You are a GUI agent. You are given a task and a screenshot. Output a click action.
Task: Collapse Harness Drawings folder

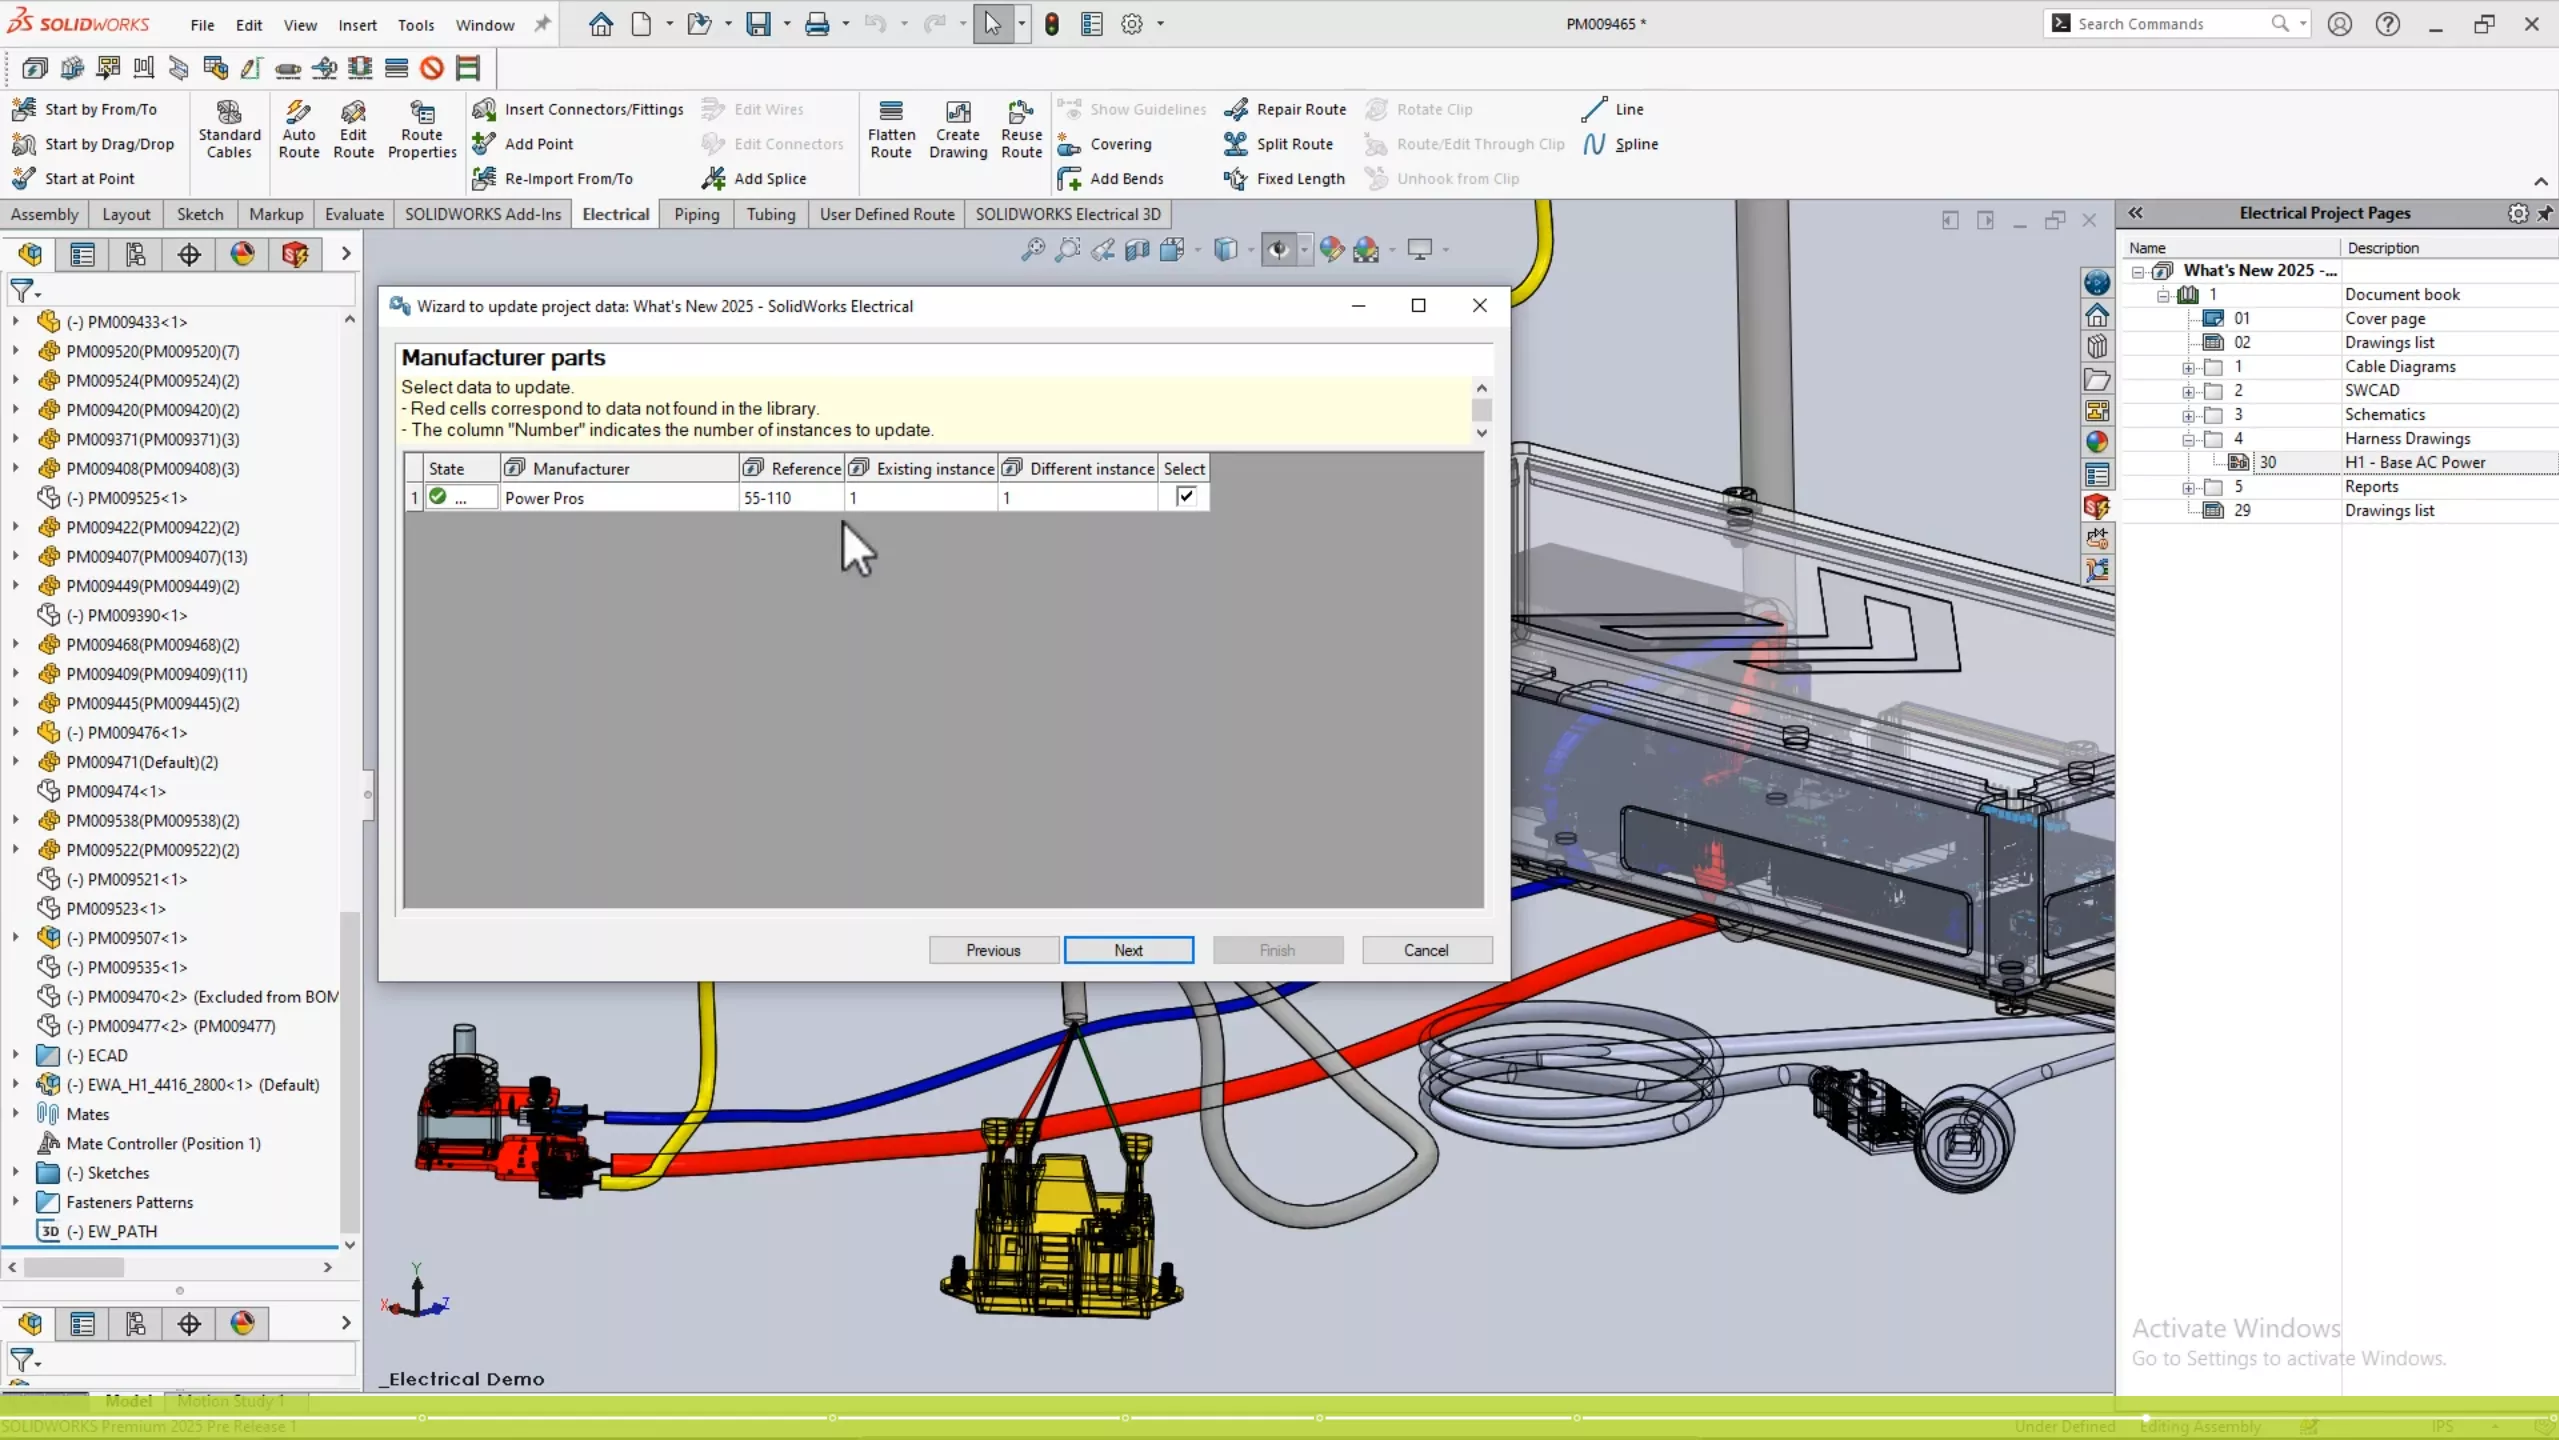pyautogui.click(x=2188, y=439)
